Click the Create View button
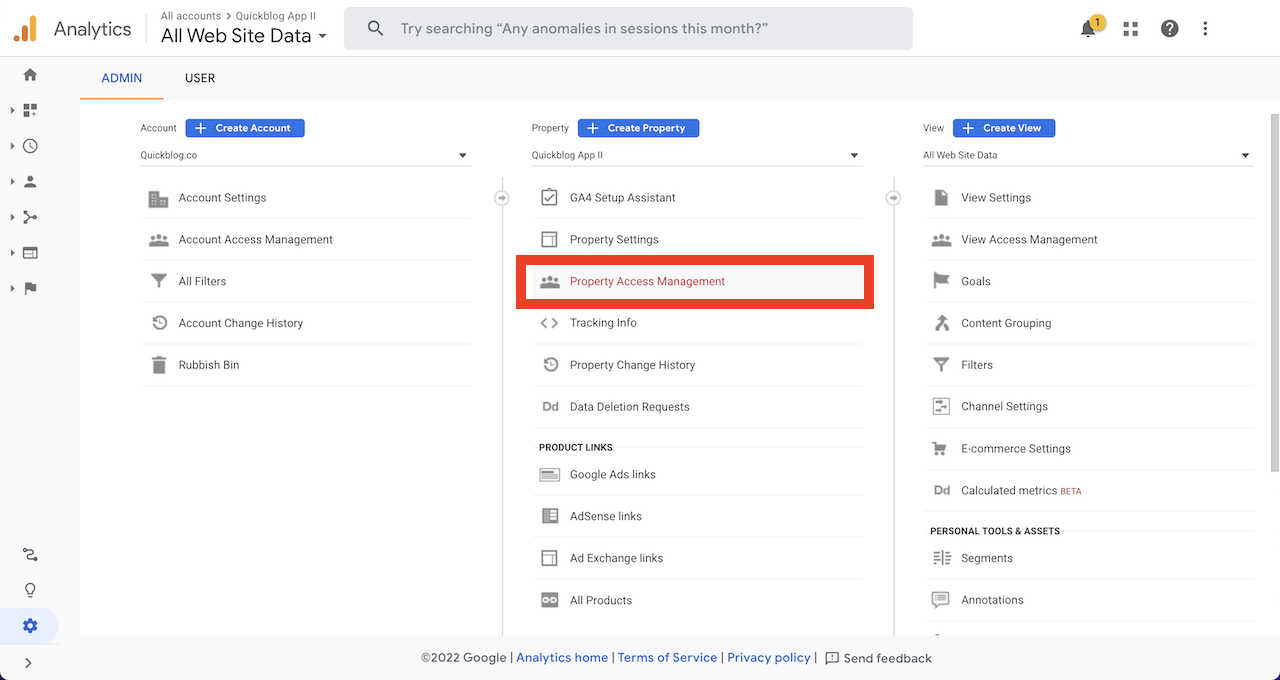Image resolution: width=1280 pixels, height=680 pixels. (1004, 128)
